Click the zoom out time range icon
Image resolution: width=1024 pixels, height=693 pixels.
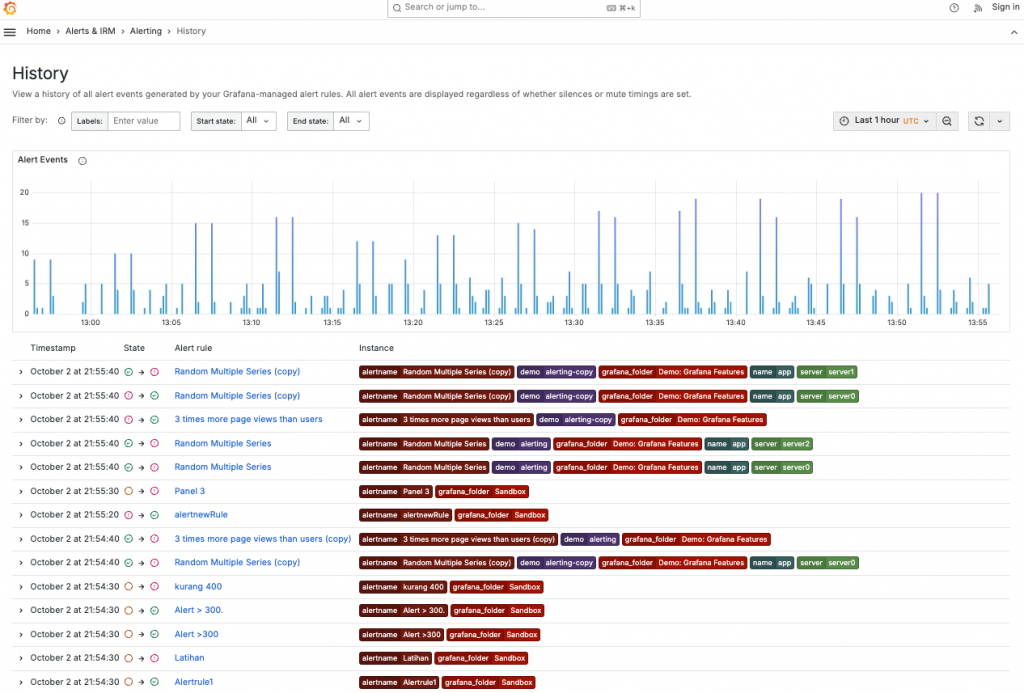point(947,121)
